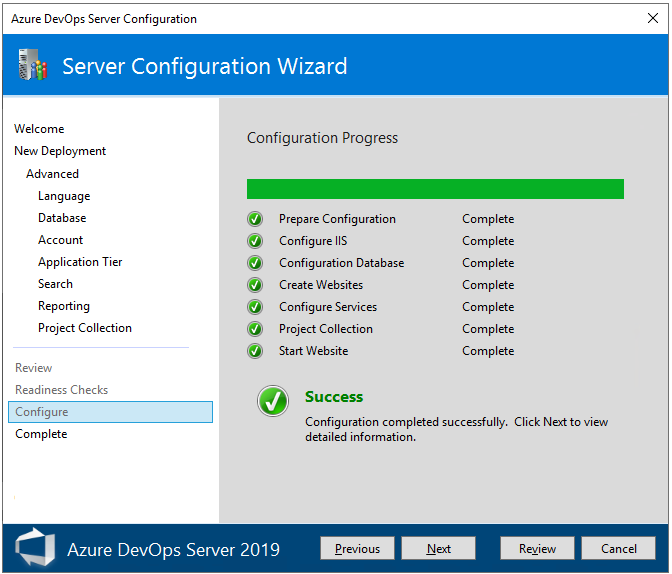Click the server icon in the wizard header
Viewport: 672px width, 574px height.
click(32, 66)
